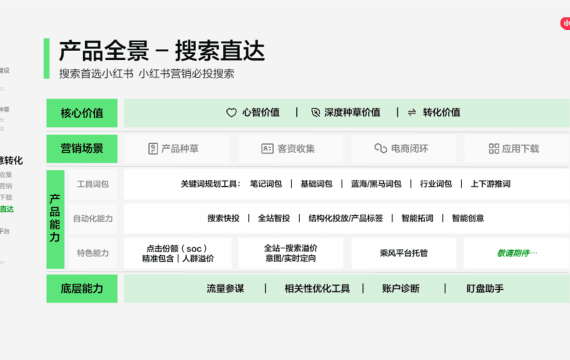This screenshot has height=360, width=570.
Task: Click 相关性优化工具 in bottom row
Action: click(x=317, y=289)
